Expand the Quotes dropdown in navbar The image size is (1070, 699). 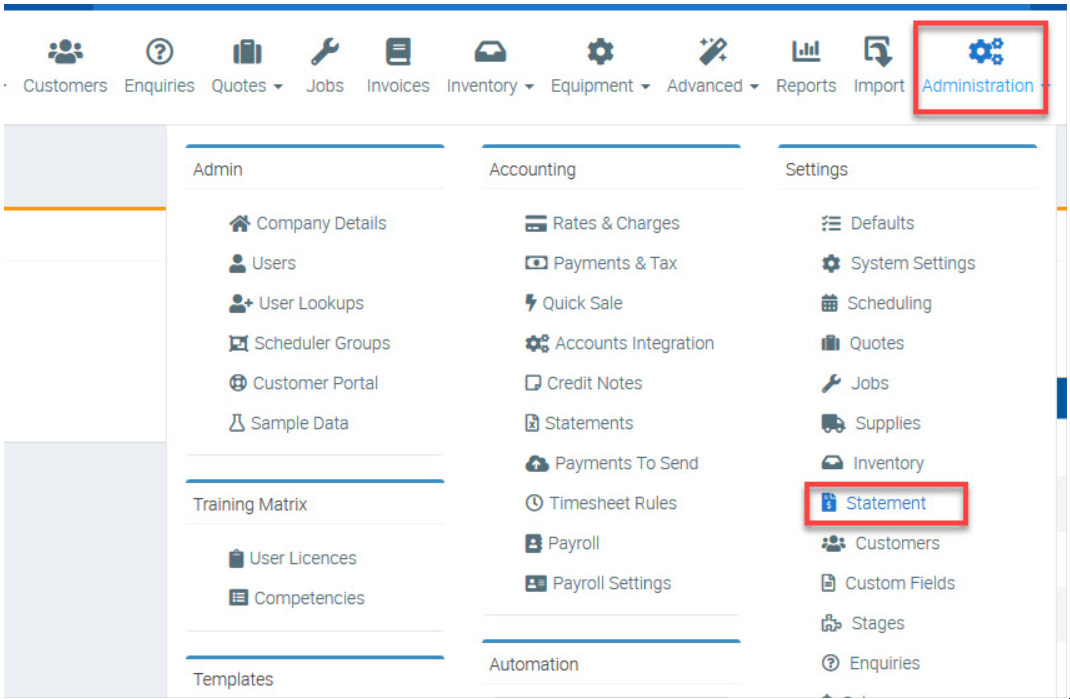click(x=247, y=86)
